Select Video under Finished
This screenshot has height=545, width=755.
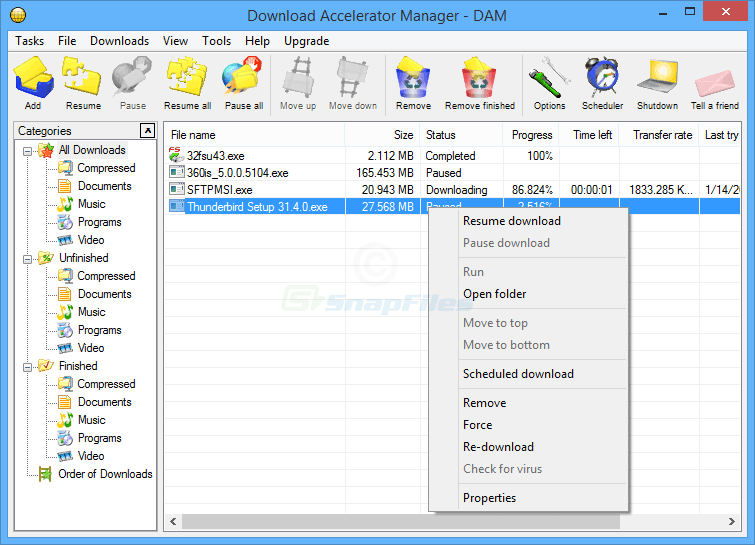91,456
